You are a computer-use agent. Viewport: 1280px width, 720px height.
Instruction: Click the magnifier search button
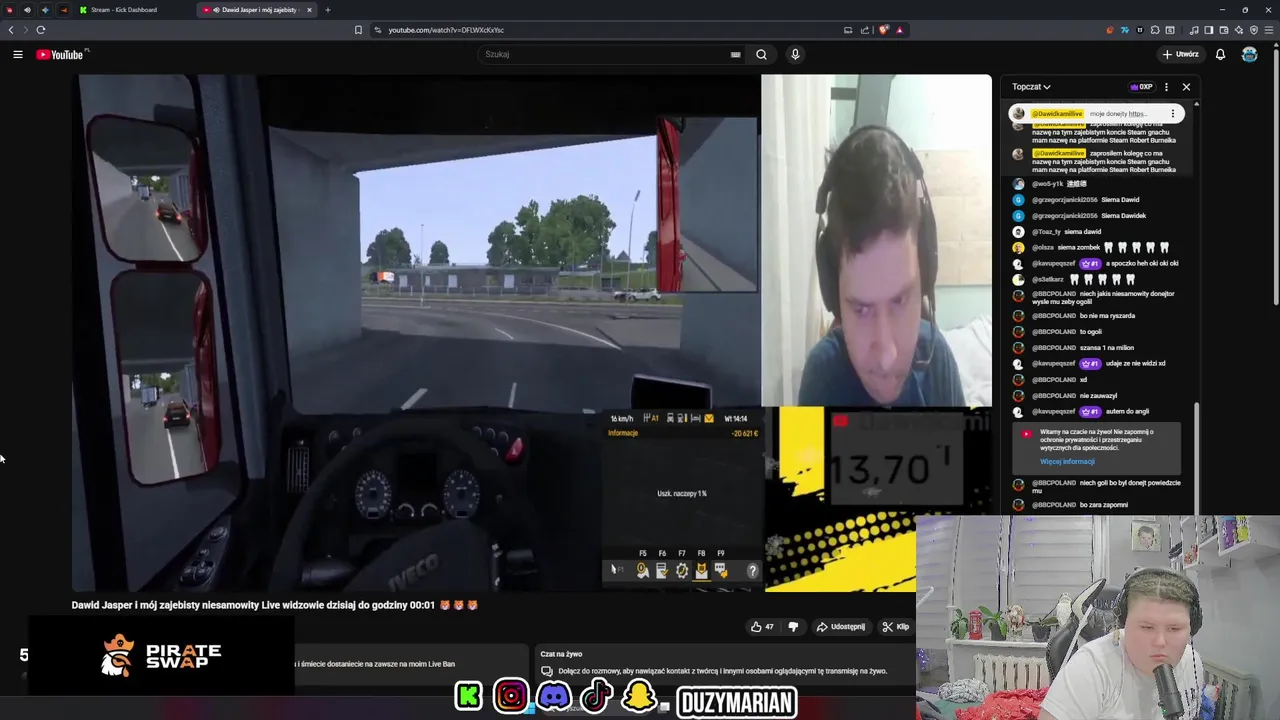point(761,54)
